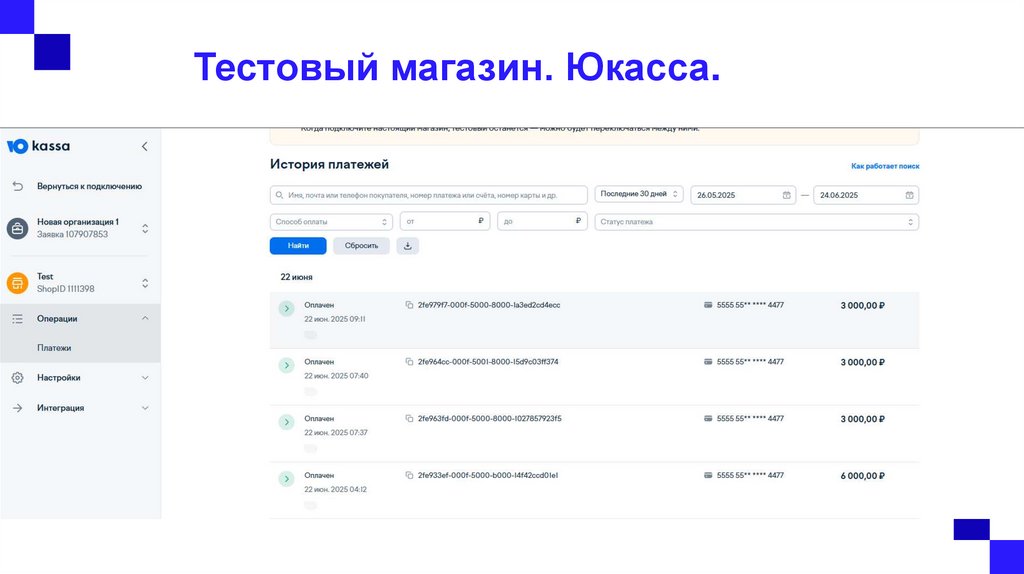
Task: Click the Настройки gear icon
Action: 18,377
